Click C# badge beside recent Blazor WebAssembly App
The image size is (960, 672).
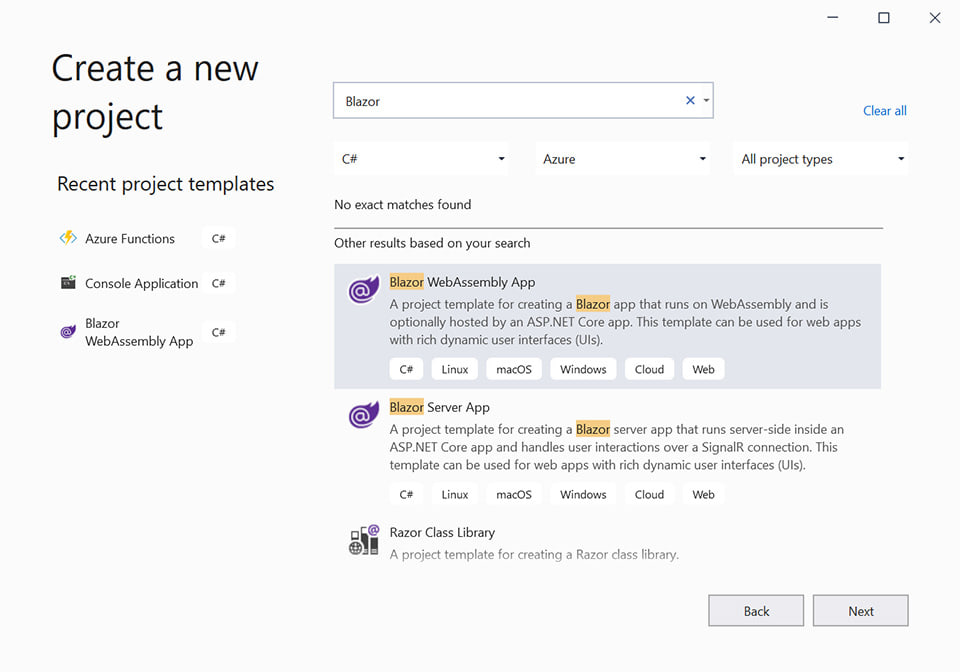[x=219, y=332]
